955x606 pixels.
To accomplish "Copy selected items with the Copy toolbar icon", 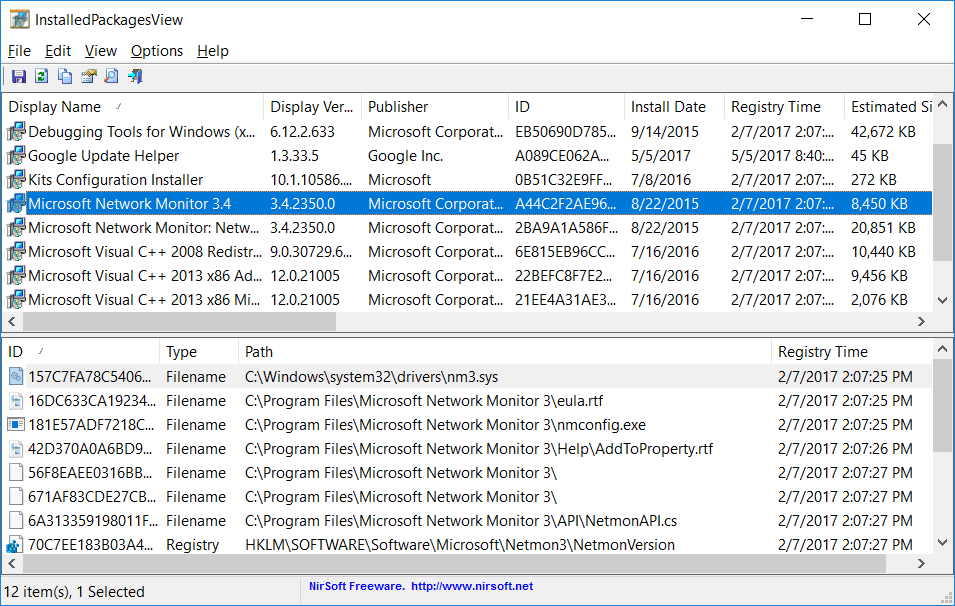I will pyautogui.click(x=64, y=76).
